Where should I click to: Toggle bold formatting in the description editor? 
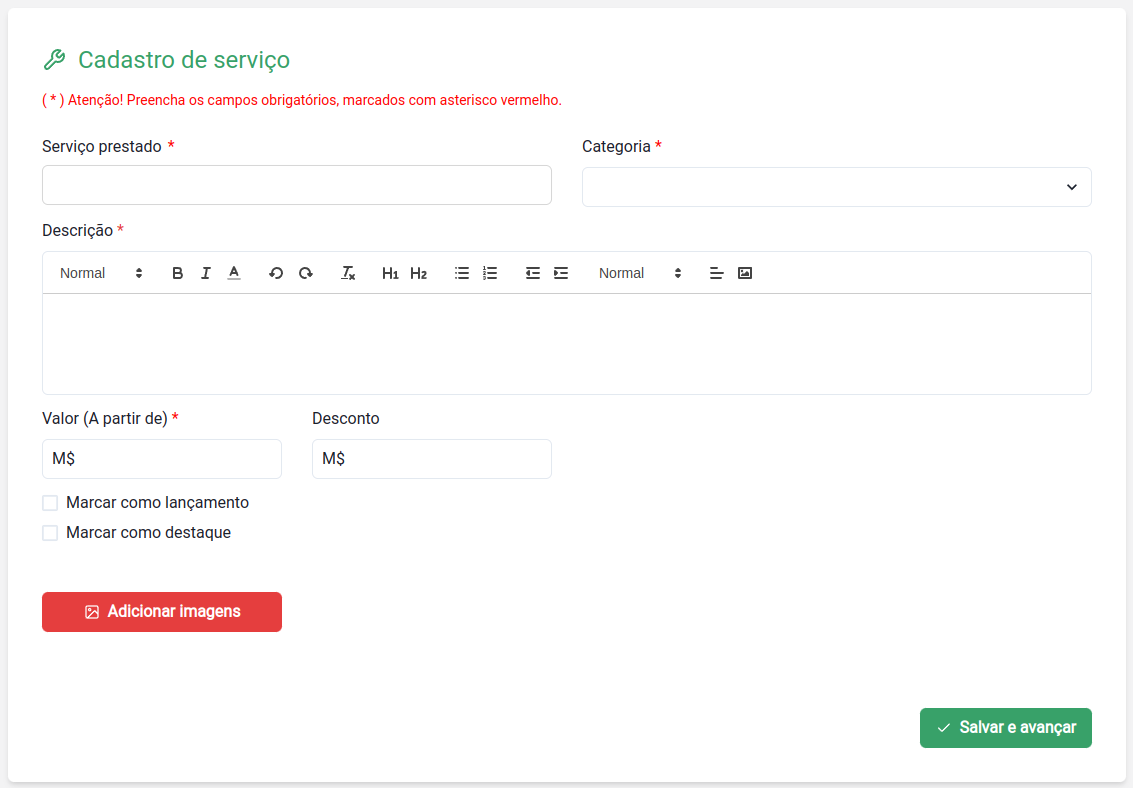(x=177, y=272)
